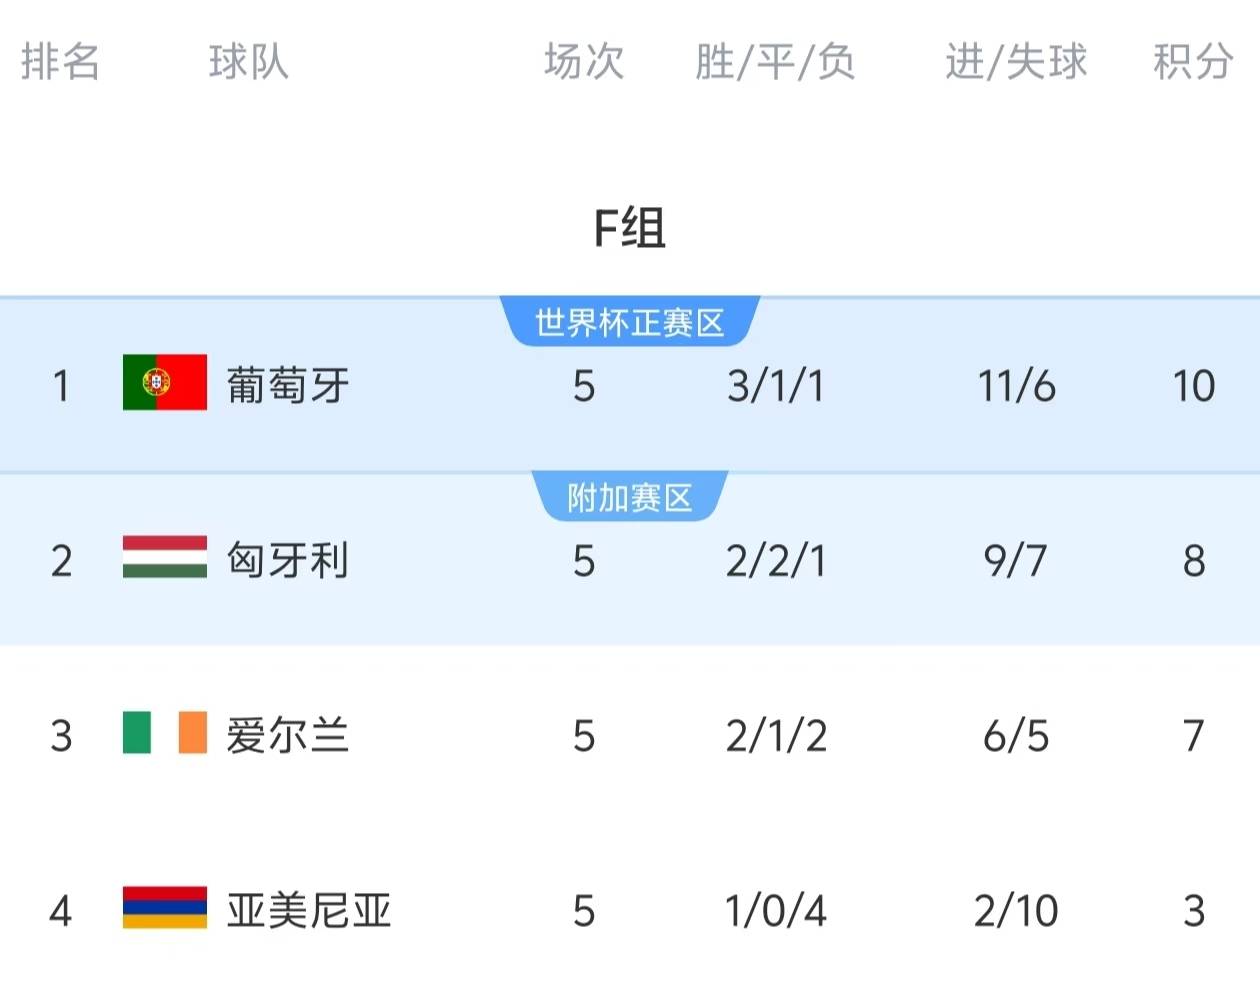1260x1000 pixels.
Task: Click the 附加赛区 badge
Action: [630, 497]
